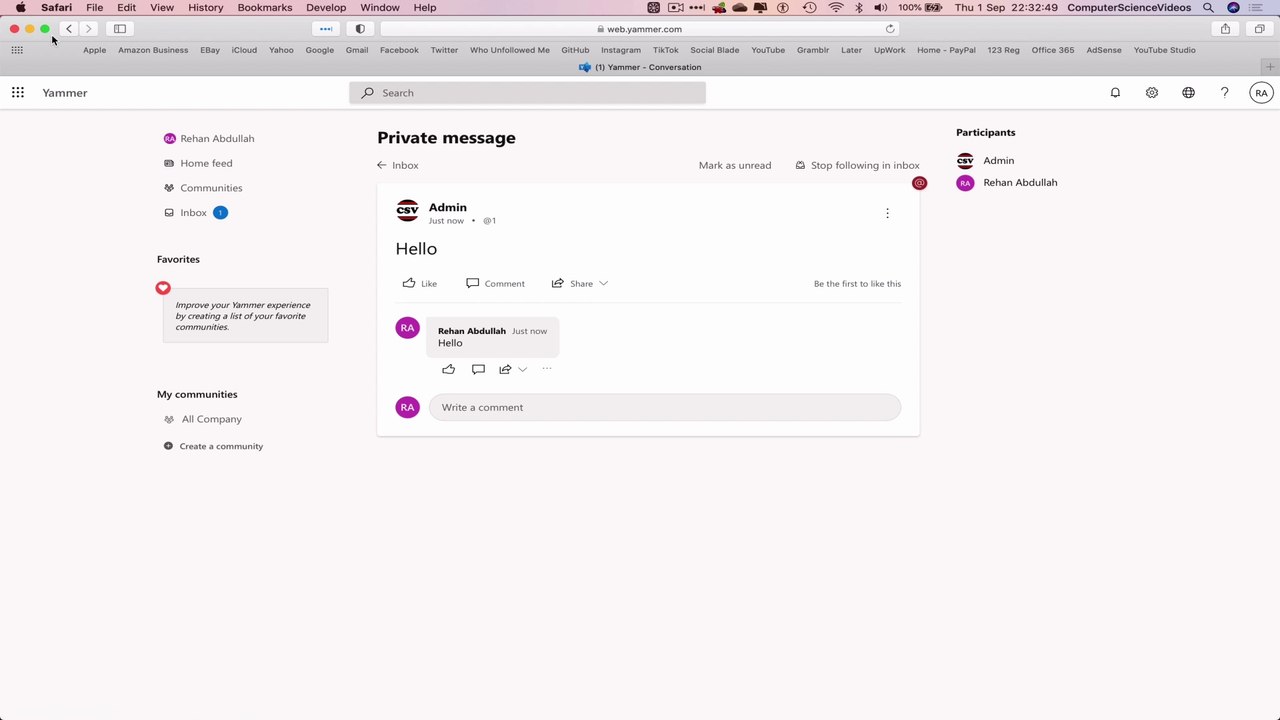Go to Home feed
This screenshot has height=720, width=1280.
click(x=198, y=163)
